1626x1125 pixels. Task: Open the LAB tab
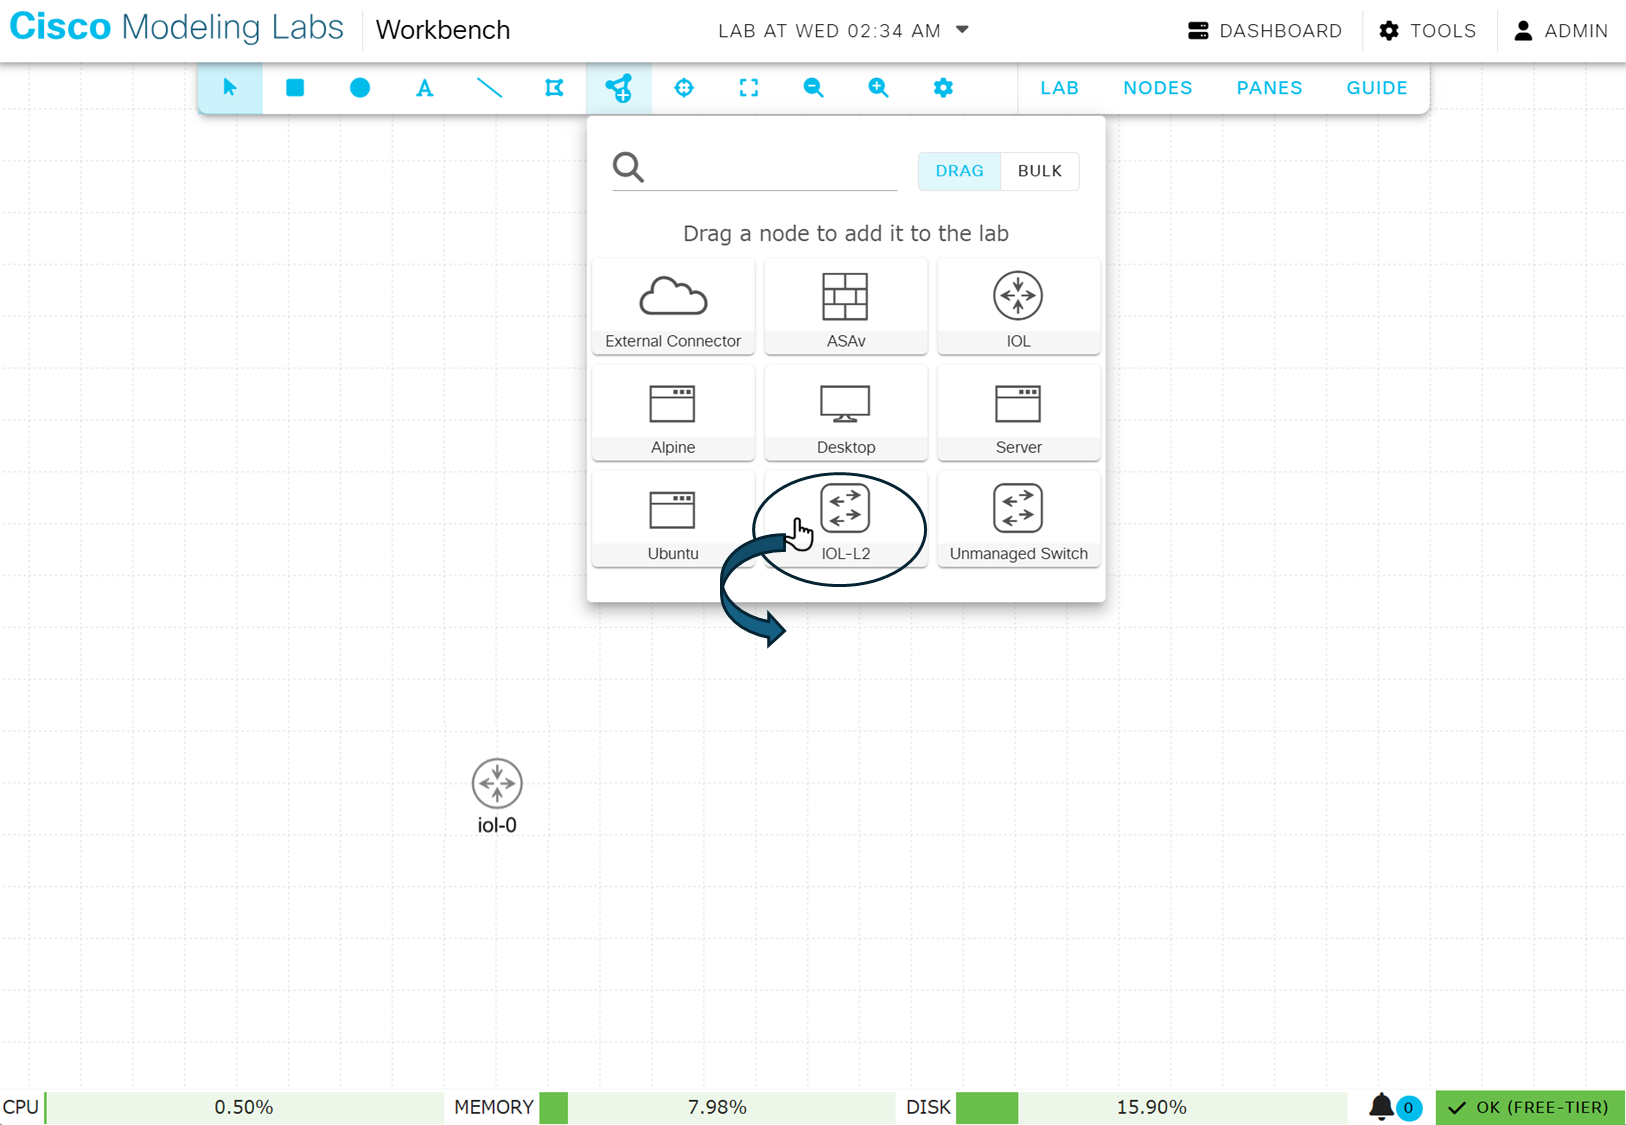(1060, 88)
